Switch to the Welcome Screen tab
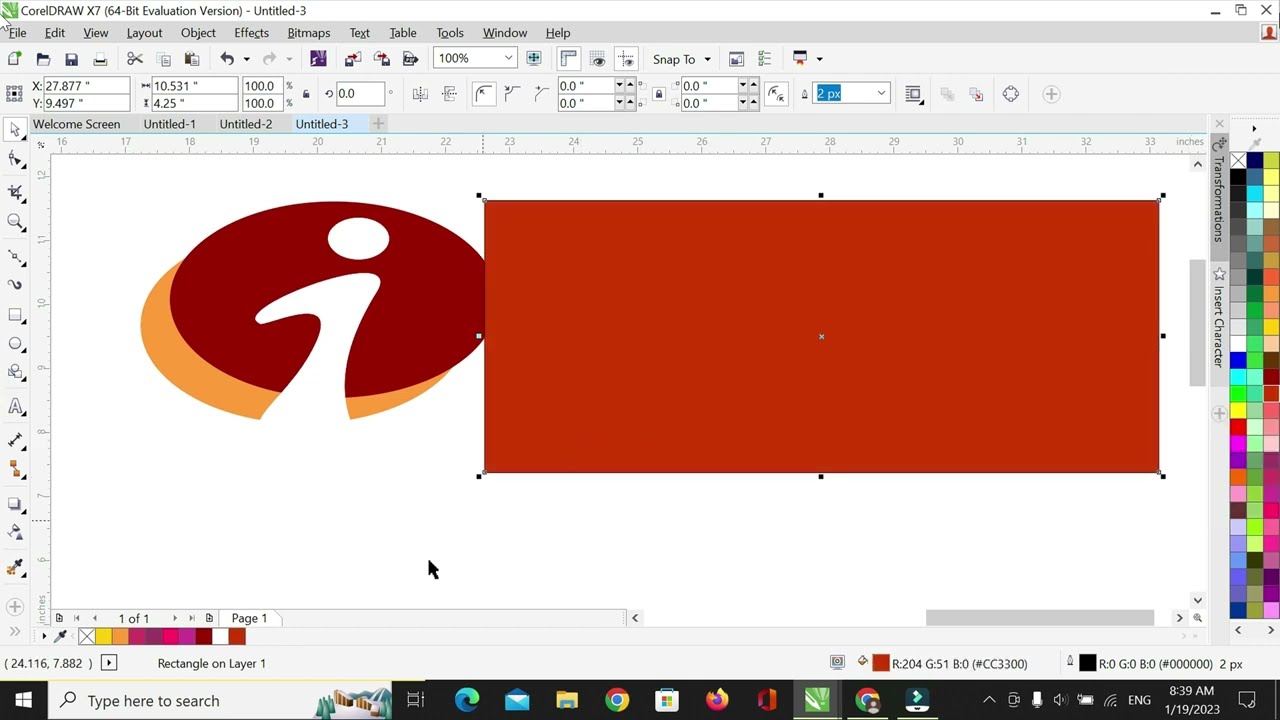 point(76,124)
